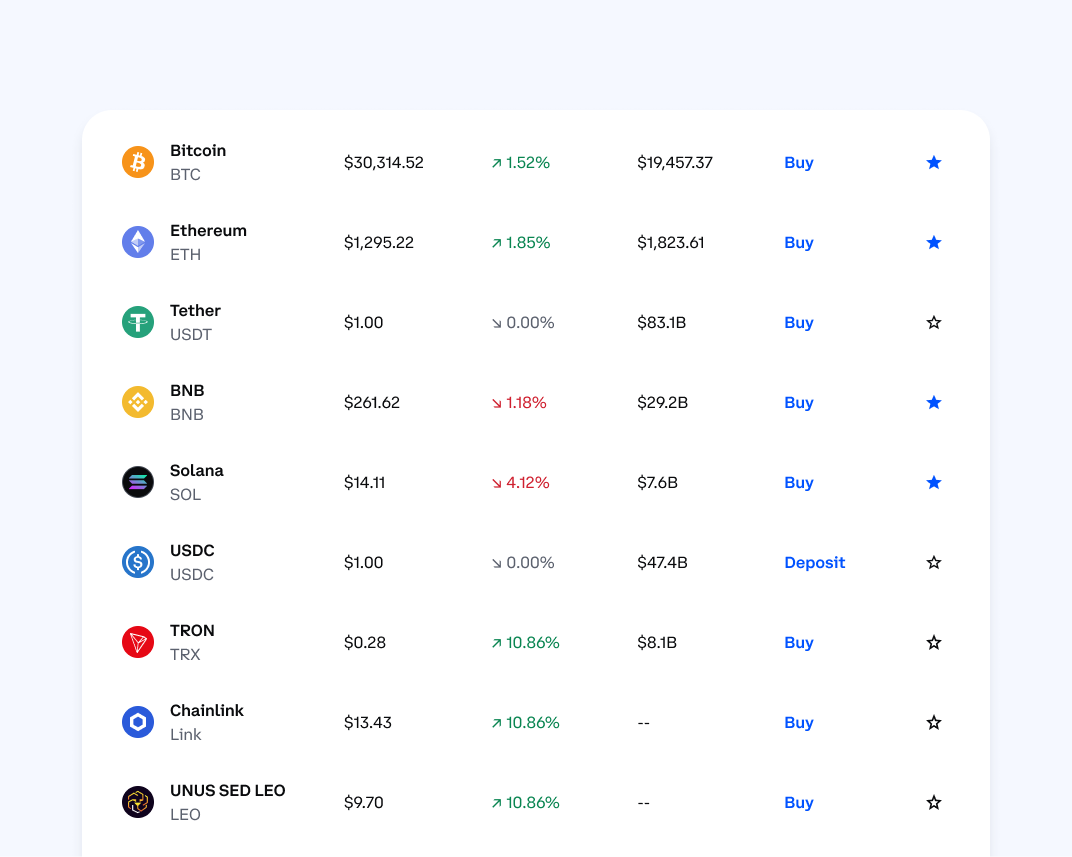Click the BNB logo icon
Image resolution: width=1072 pixels, height=857 pixels.
[138, 402]
